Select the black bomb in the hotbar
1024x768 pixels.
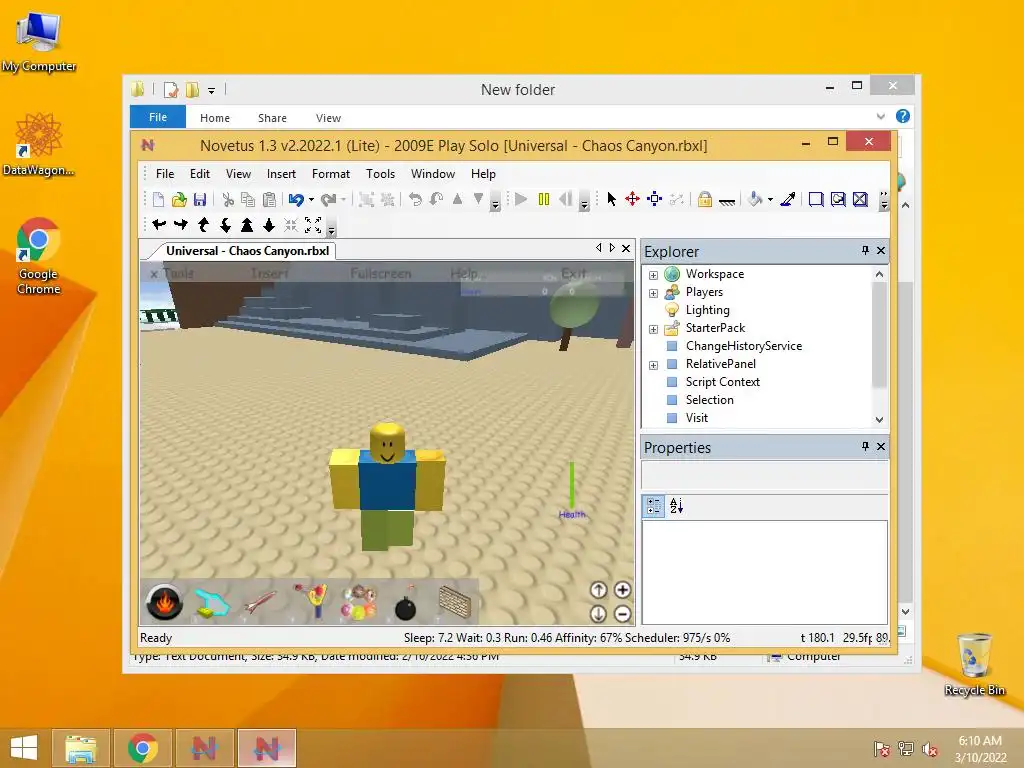click(x=406, y=604)
